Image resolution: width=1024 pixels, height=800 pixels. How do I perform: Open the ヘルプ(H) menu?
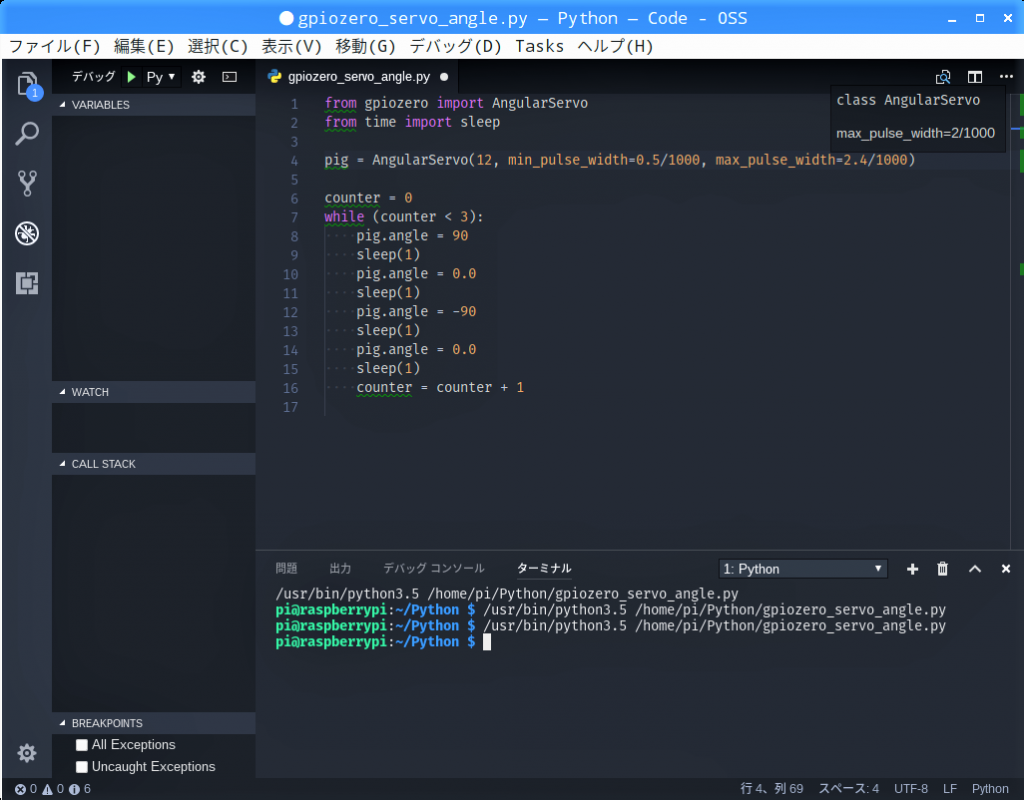(615, 46)
